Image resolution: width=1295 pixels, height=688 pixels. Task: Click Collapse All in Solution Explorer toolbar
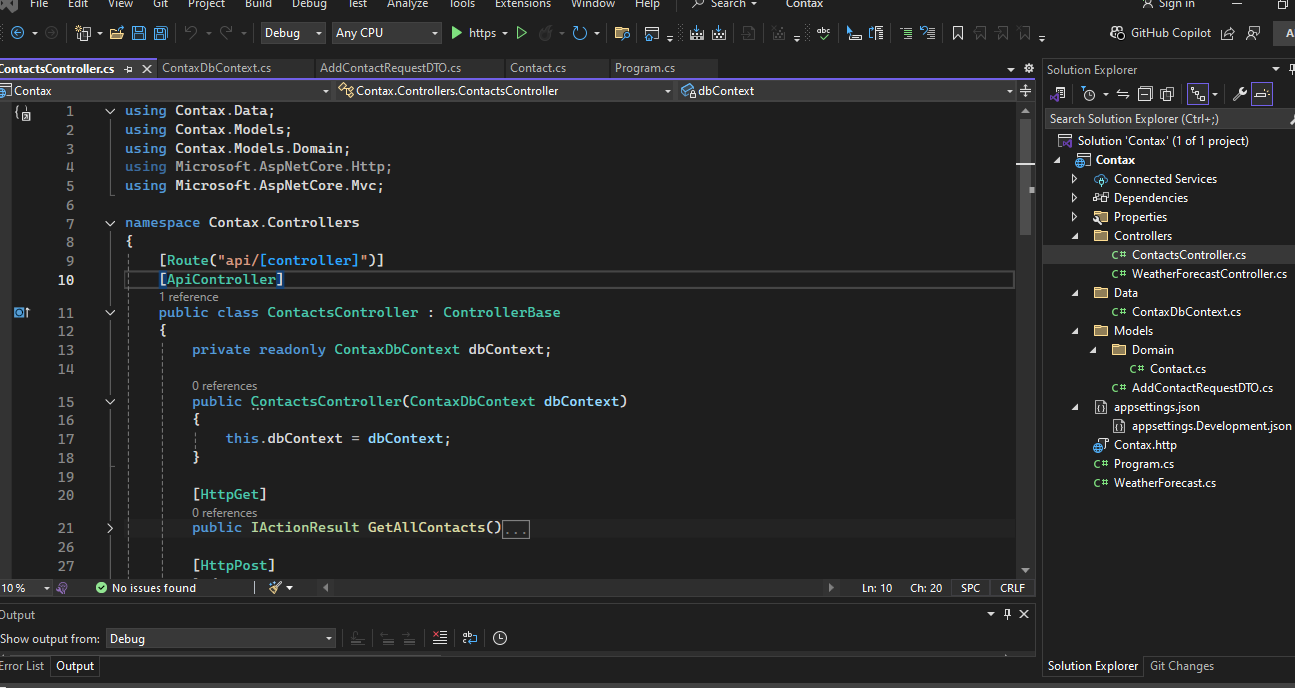tap(1145, 94)
